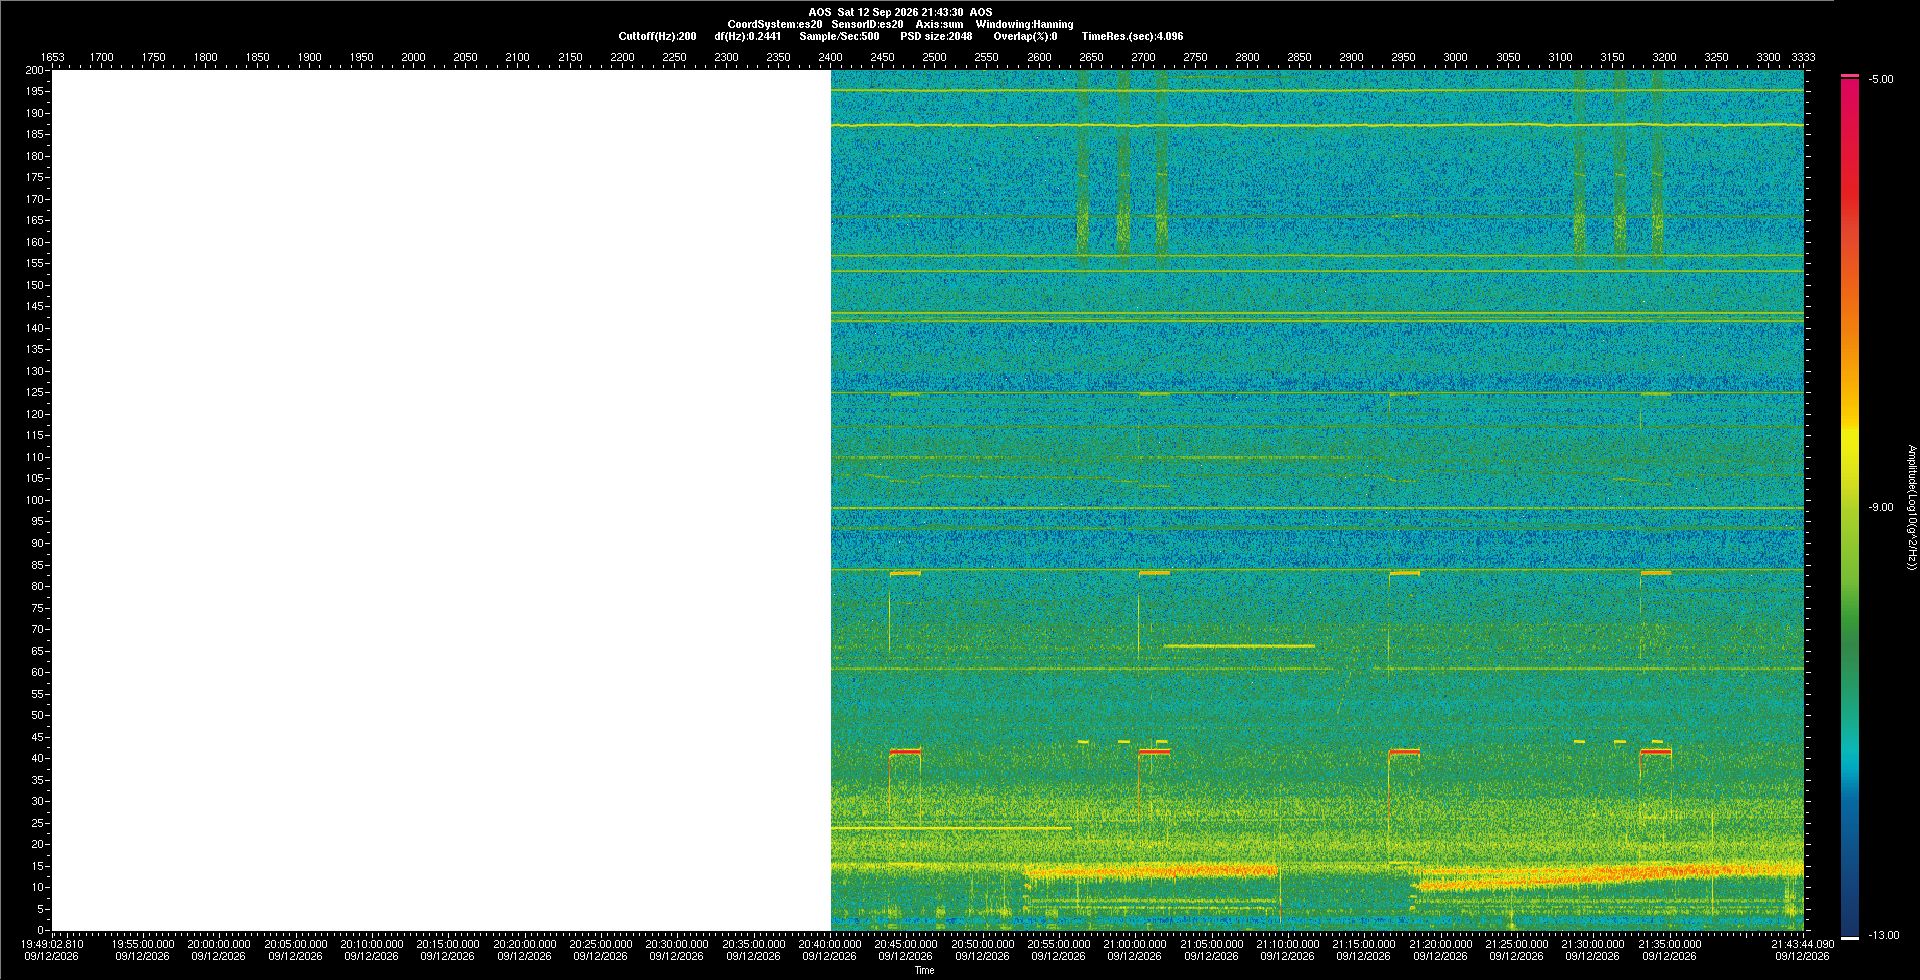Click the Time x-axis title

click(924, 970)
